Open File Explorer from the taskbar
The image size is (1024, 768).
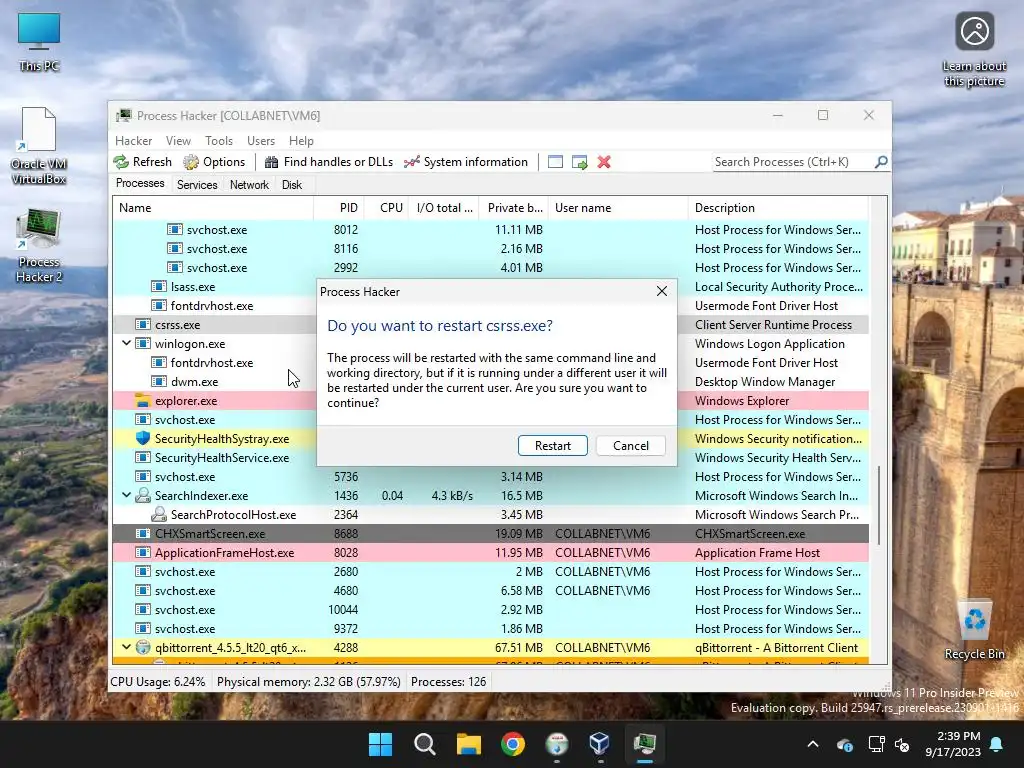(468, 744)
